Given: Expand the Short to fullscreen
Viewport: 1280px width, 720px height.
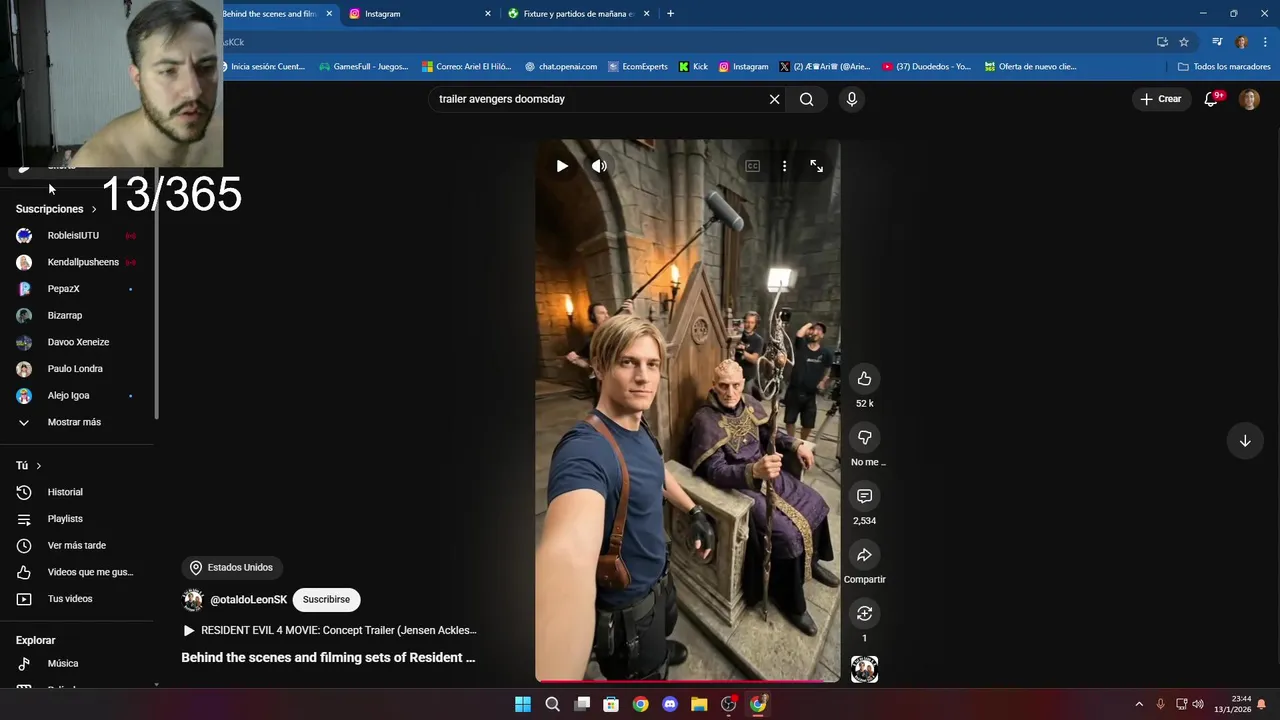Looking at the screenshot, I should (x=816, y=166).
